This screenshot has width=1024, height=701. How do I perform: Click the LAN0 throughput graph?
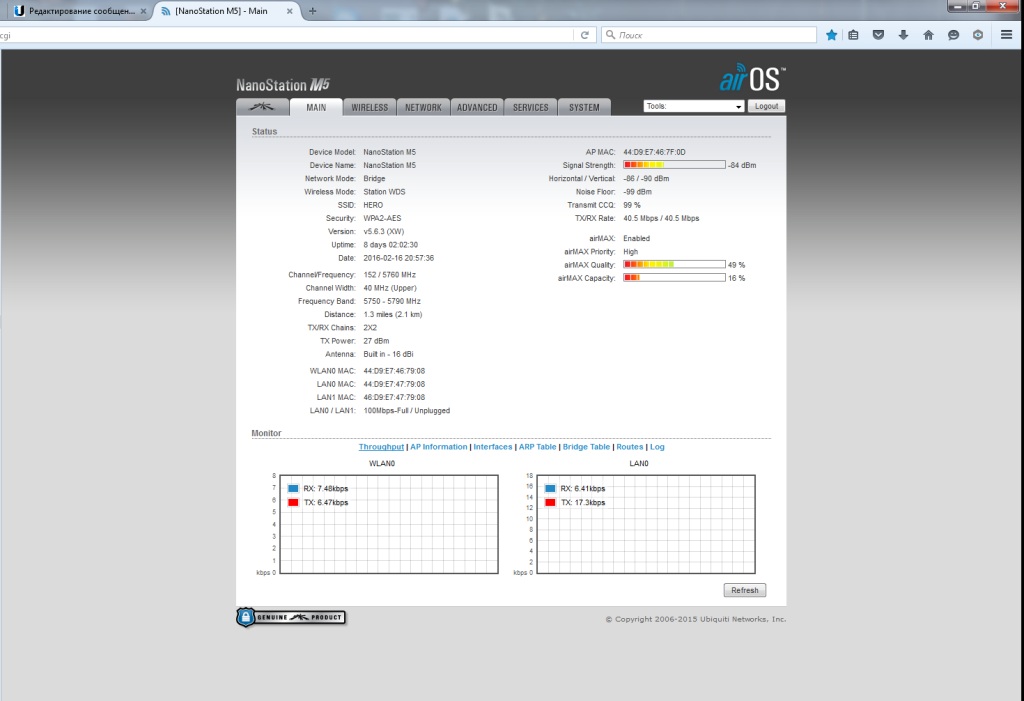click(646, 524)
